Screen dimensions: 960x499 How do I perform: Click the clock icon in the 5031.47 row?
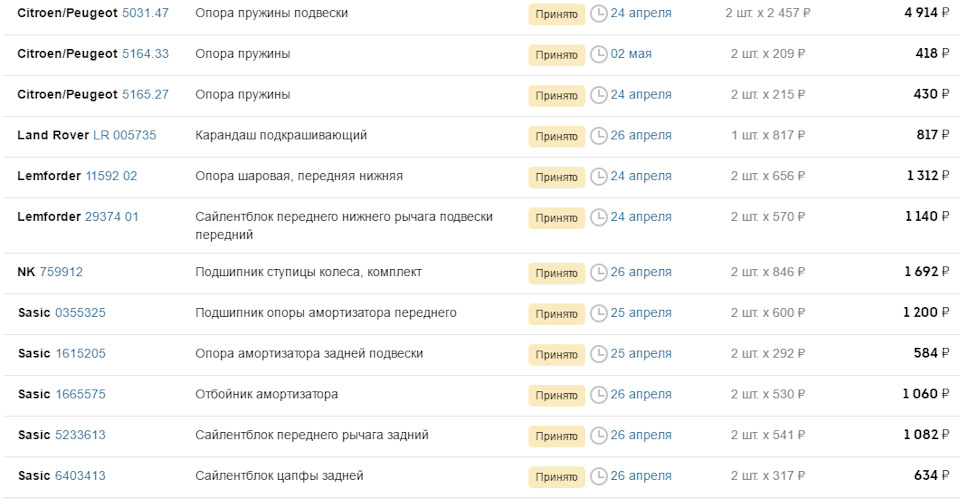tap(599, 14)
